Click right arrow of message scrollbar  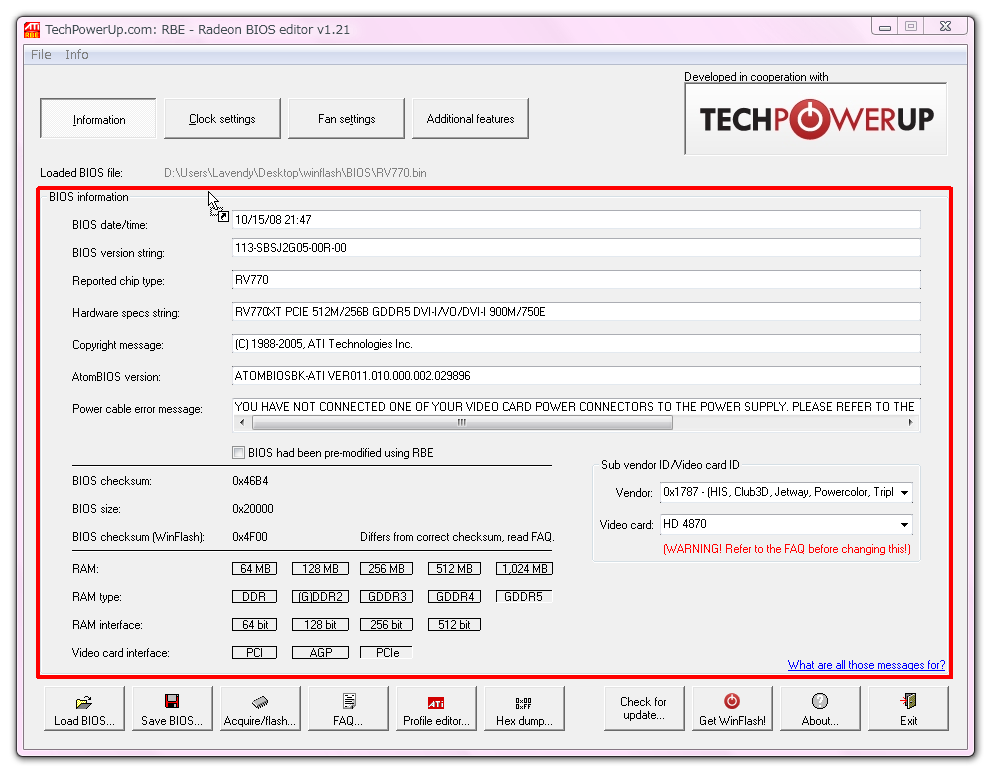coord(910,422)
